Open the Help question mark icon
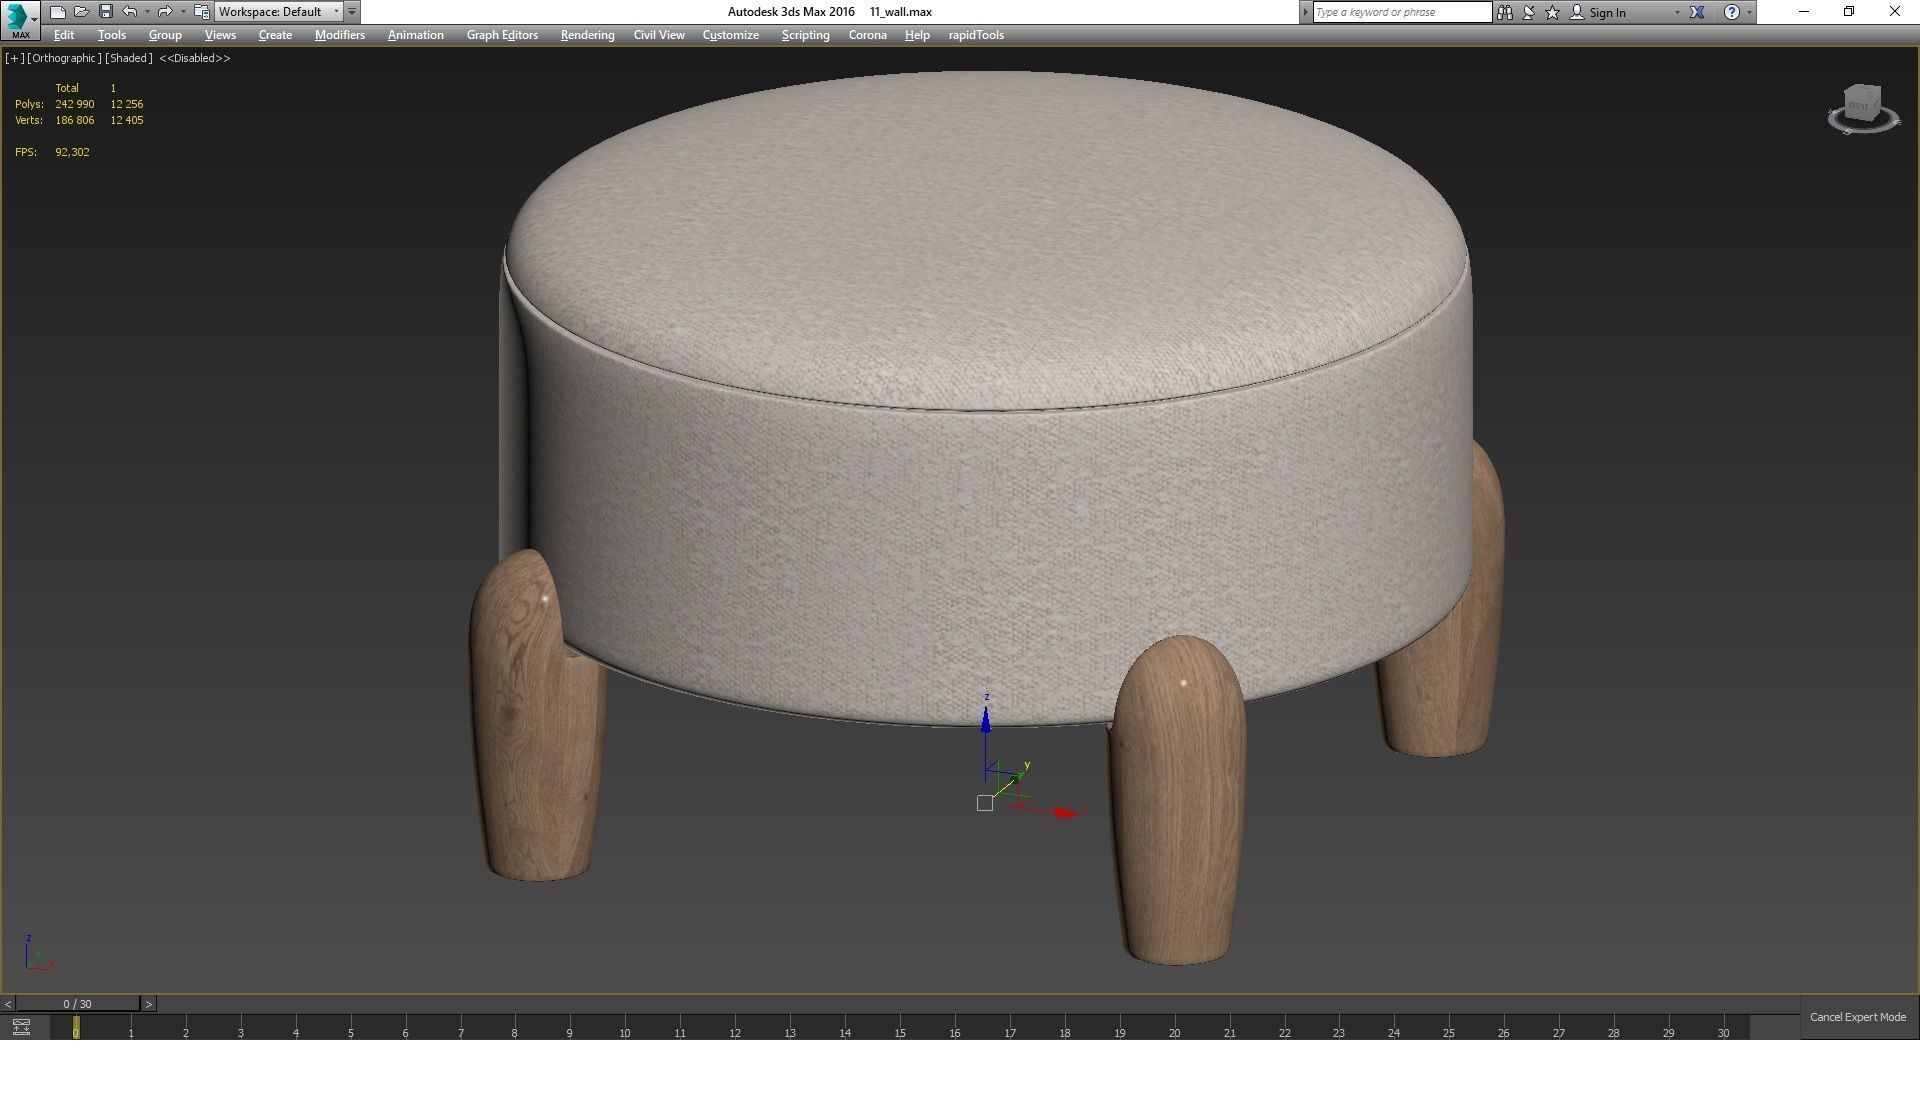Viewport: 1920px width, 1116px height. [1732, 12]
